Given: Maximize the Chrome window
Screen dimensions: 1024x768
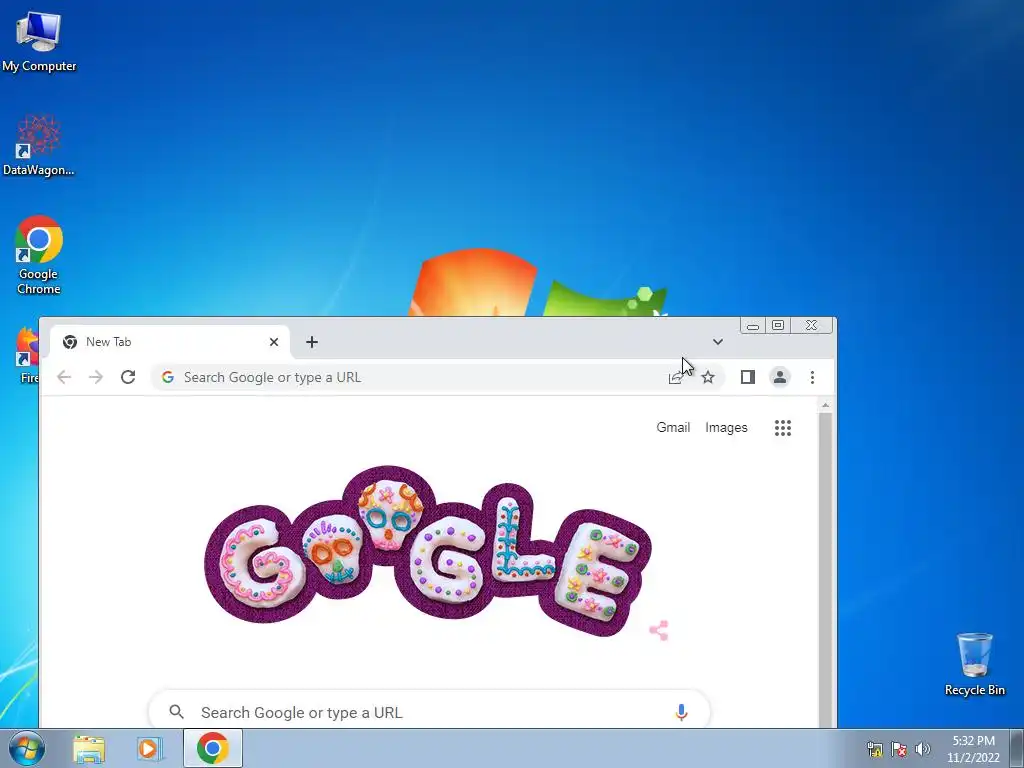Looking at the screenshot, I should click(x=778, y=325).
